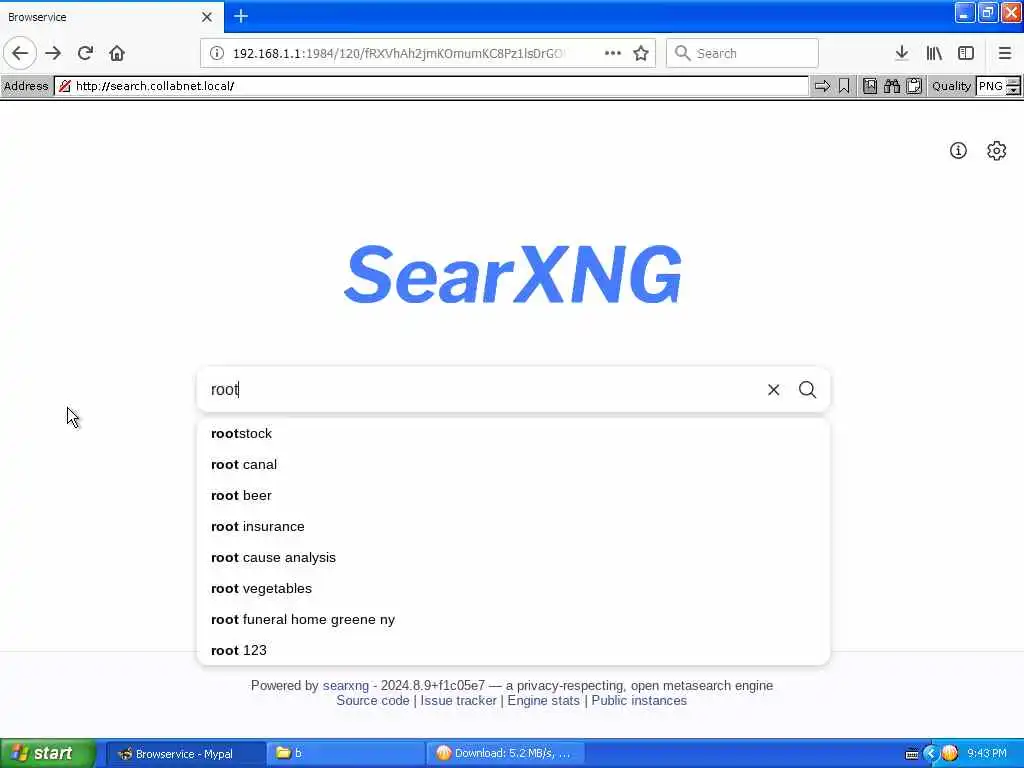
Task: Bookmark this page with the star icon
Action: click(641, 53)
